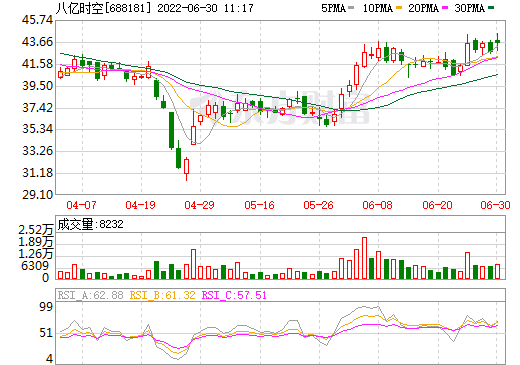Click the 20PMA magenta legend swatch

coord(445,7)
